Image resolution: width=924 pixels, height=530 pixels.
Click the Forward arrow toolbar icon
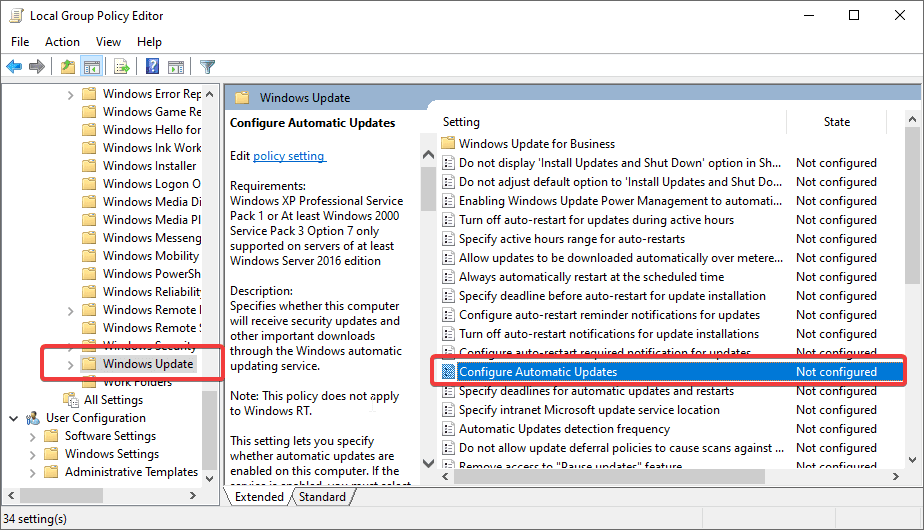37,67
